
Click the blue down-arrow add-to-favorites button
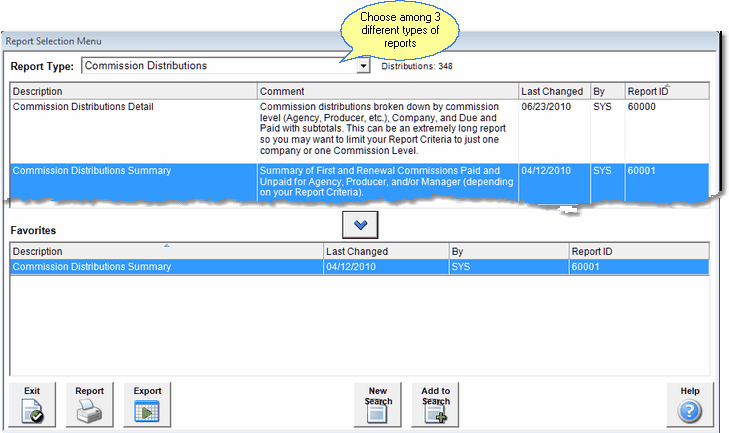pos(360,225)
